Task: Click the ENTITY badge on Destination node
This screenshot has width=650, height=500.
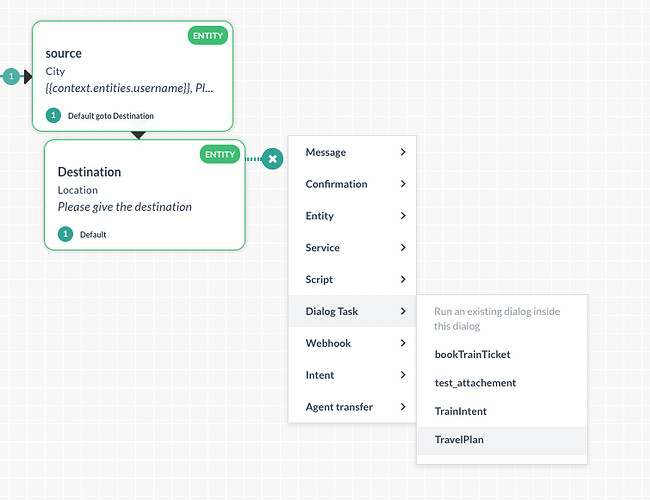Action: pyautogui.click(x=219, y=154)
